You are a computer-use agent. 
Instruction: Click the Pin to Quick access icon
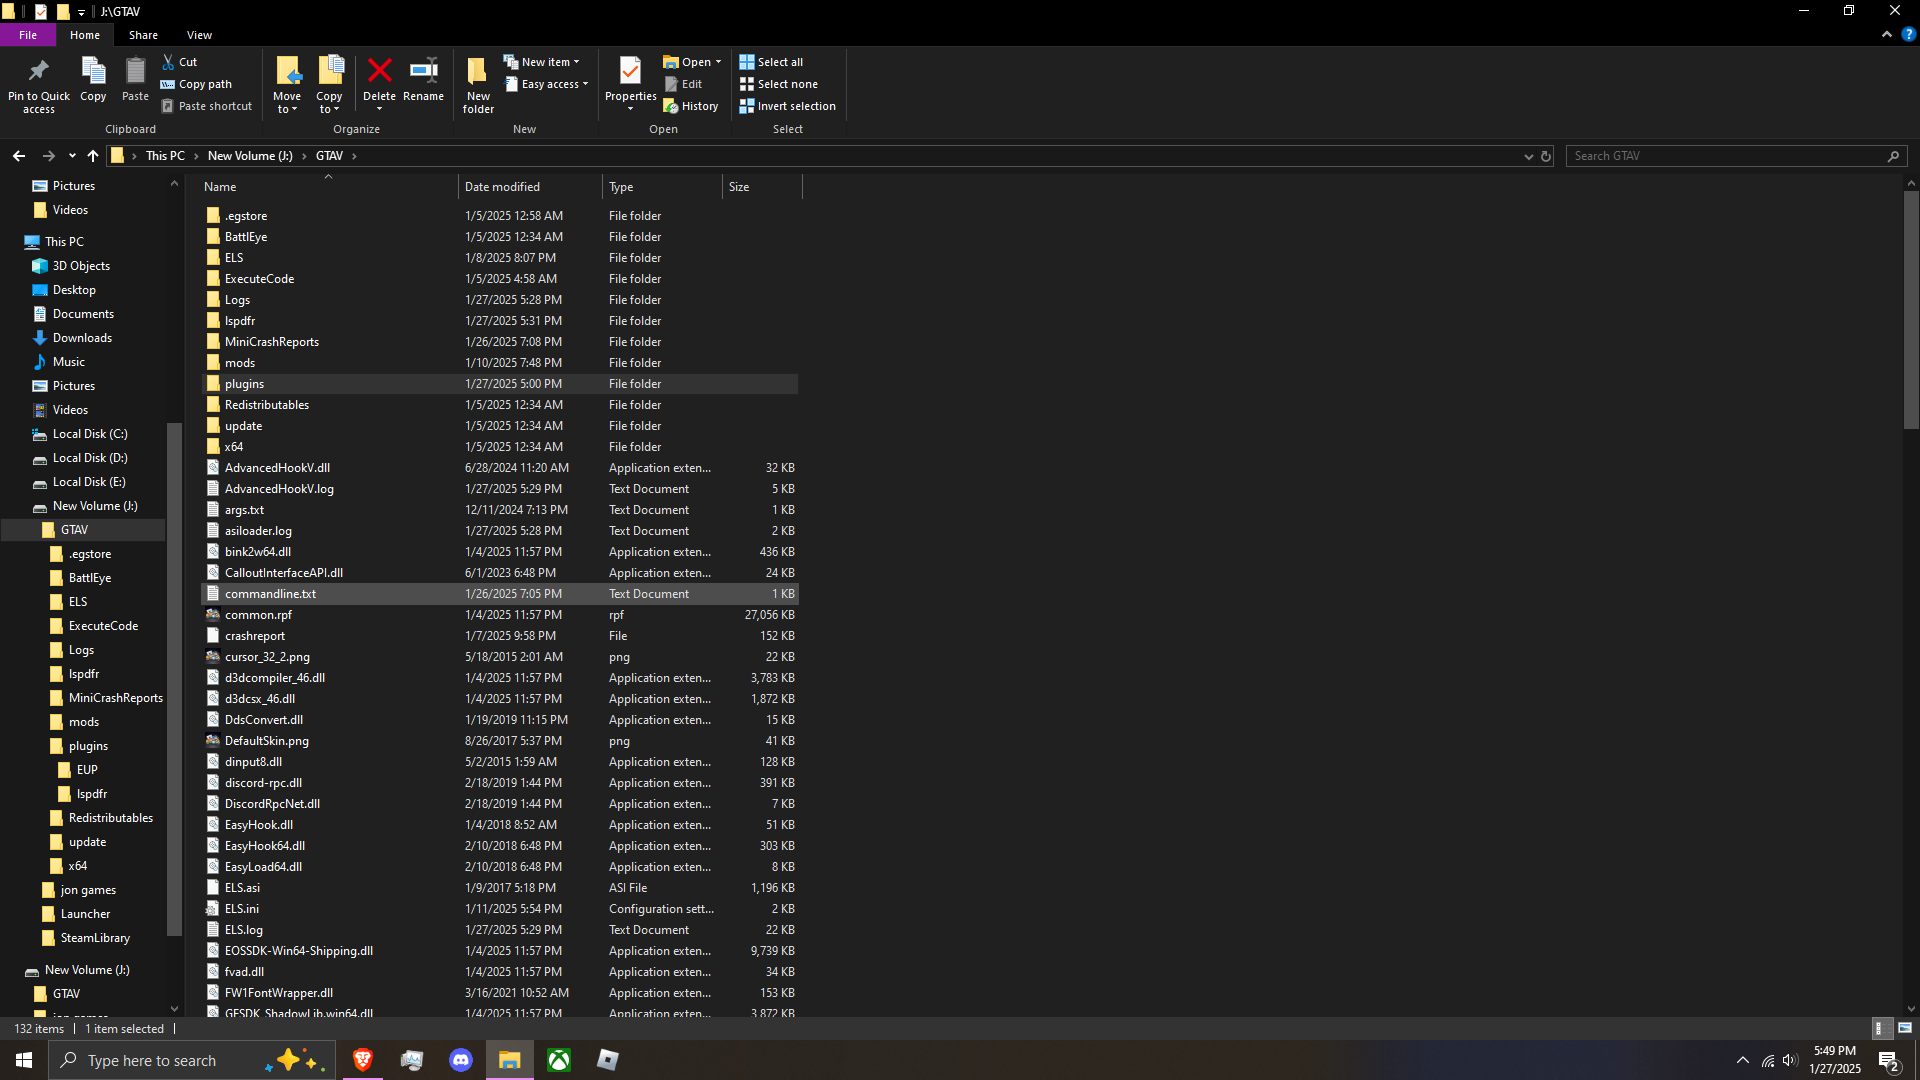39,72
